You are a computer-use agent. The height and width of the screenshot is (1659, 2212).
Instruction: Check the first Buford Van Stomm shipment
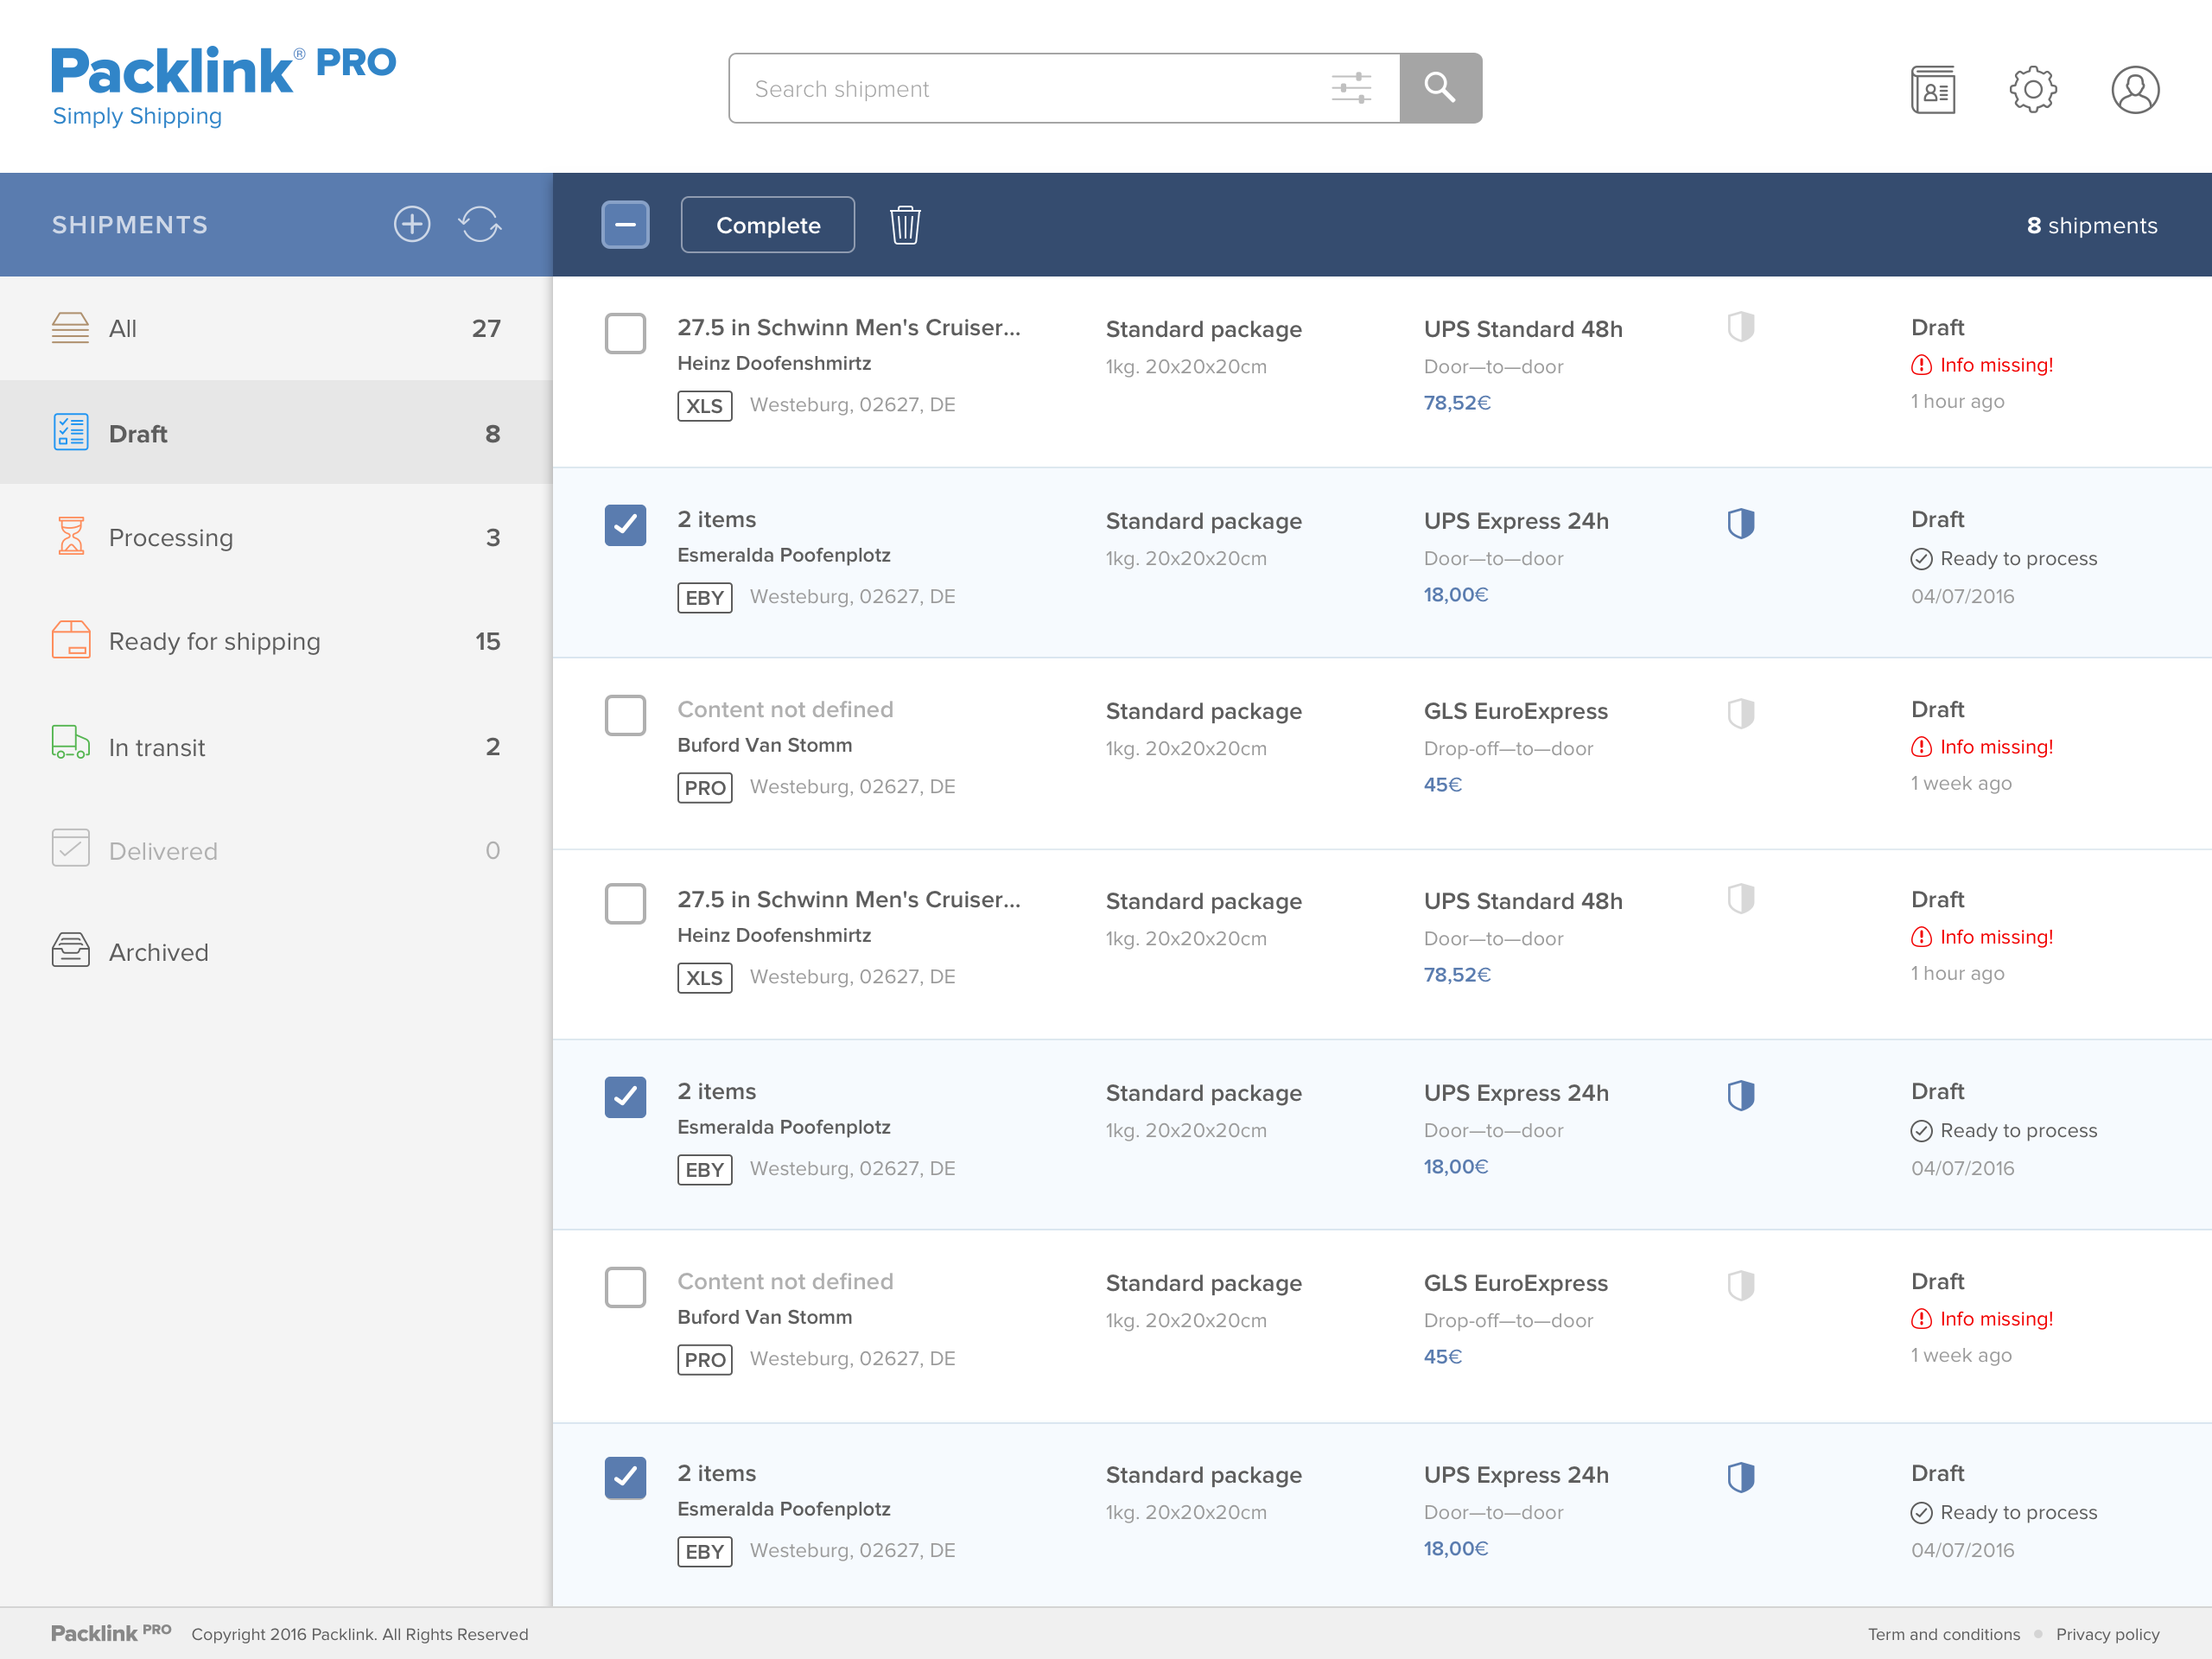(x=625, y=715)
